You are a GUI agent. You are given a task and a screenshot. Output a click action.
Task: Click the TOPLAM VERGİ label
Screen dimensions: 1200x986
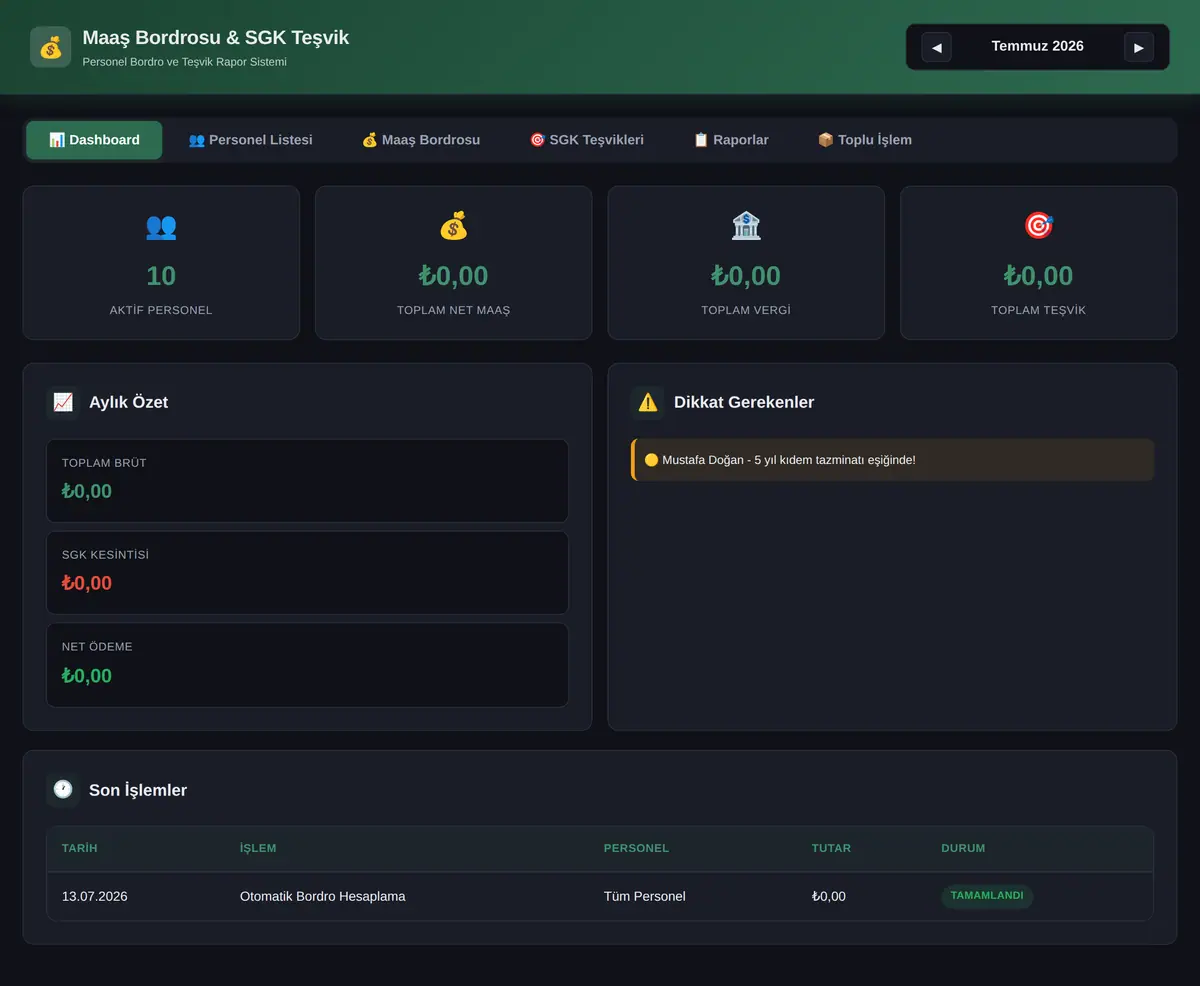746,310
